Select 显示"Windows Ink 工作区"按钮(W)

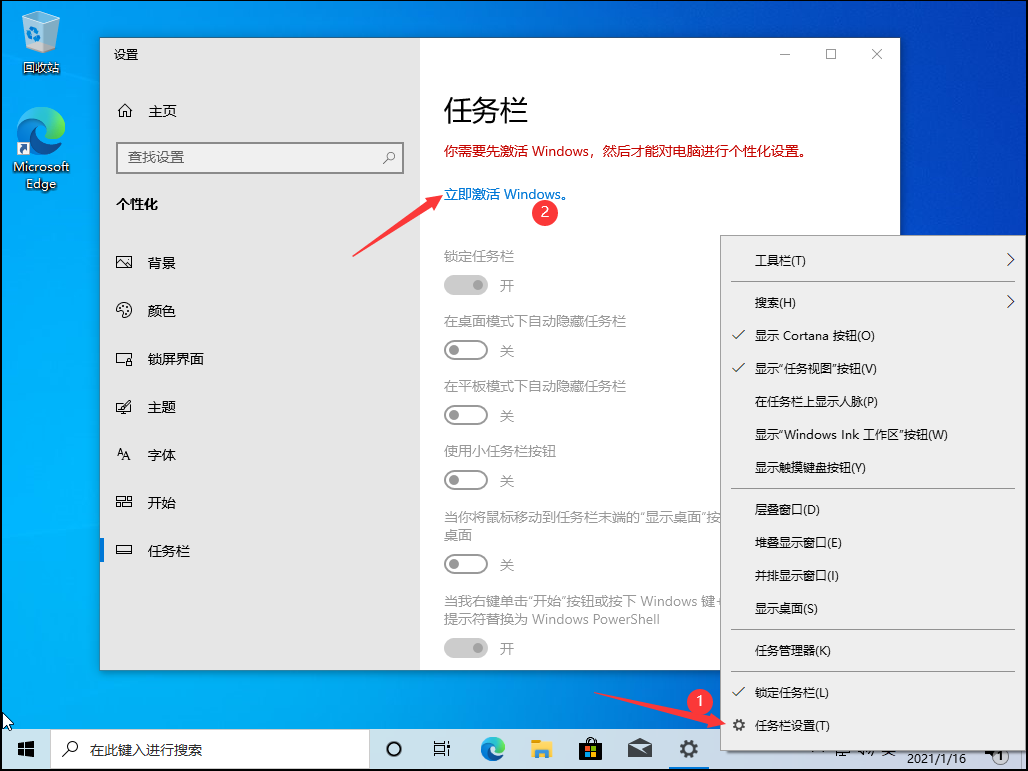click(873, 435)
